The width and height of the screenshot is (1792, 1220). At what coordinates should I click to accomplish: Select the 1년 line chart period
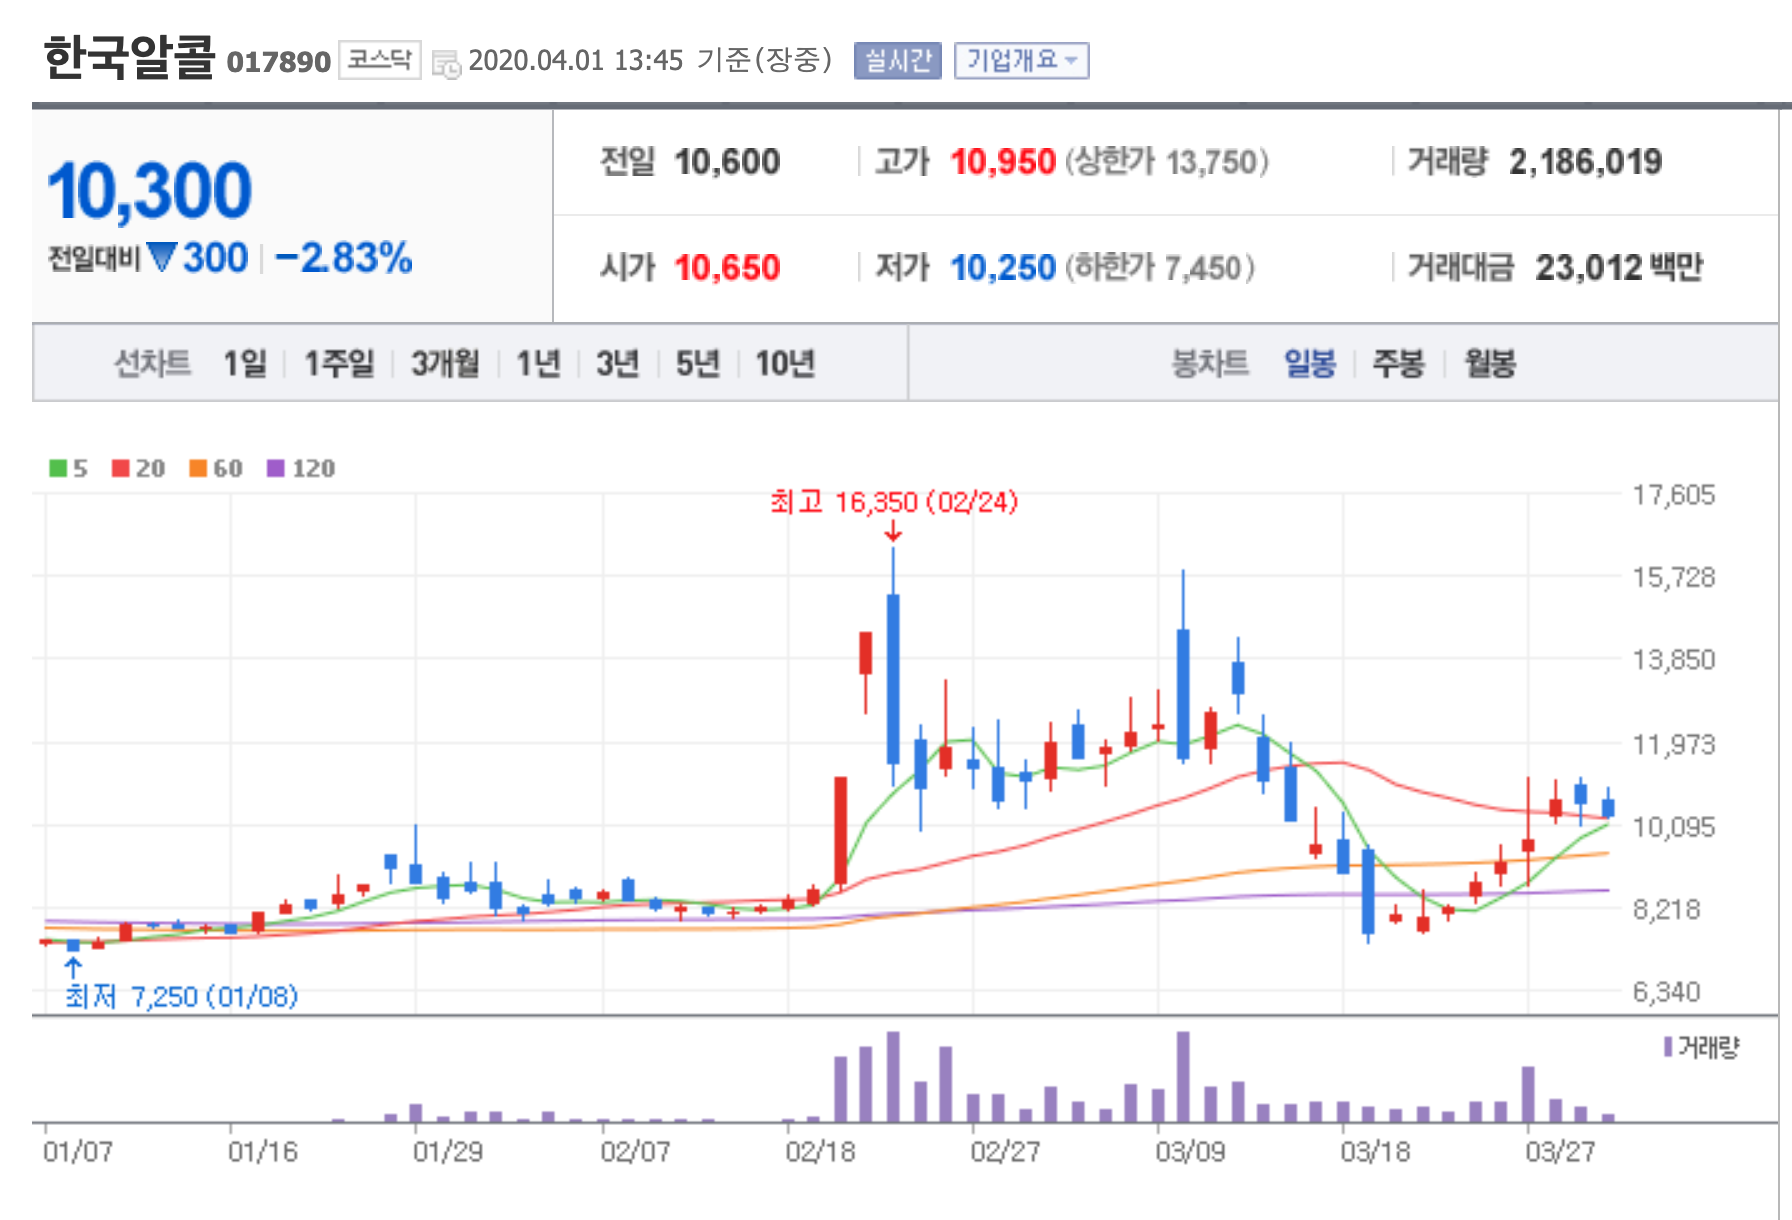coord(538,363)
